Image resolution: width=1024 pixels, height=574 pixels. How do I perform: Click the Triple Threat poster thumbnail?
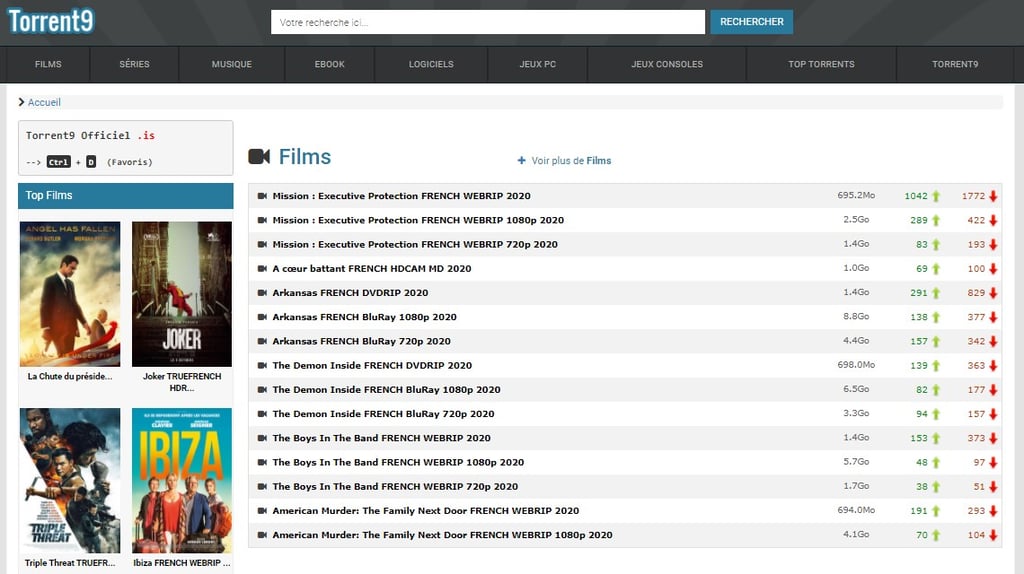(70, 481)
